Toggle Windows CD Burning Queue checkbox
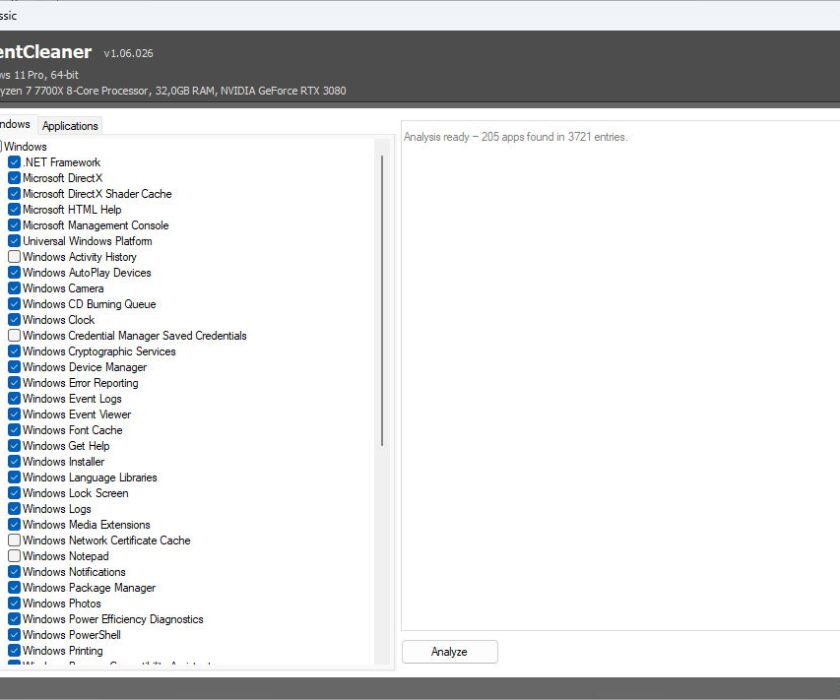This screenshot has height=700, width=840. click(14, 304)
